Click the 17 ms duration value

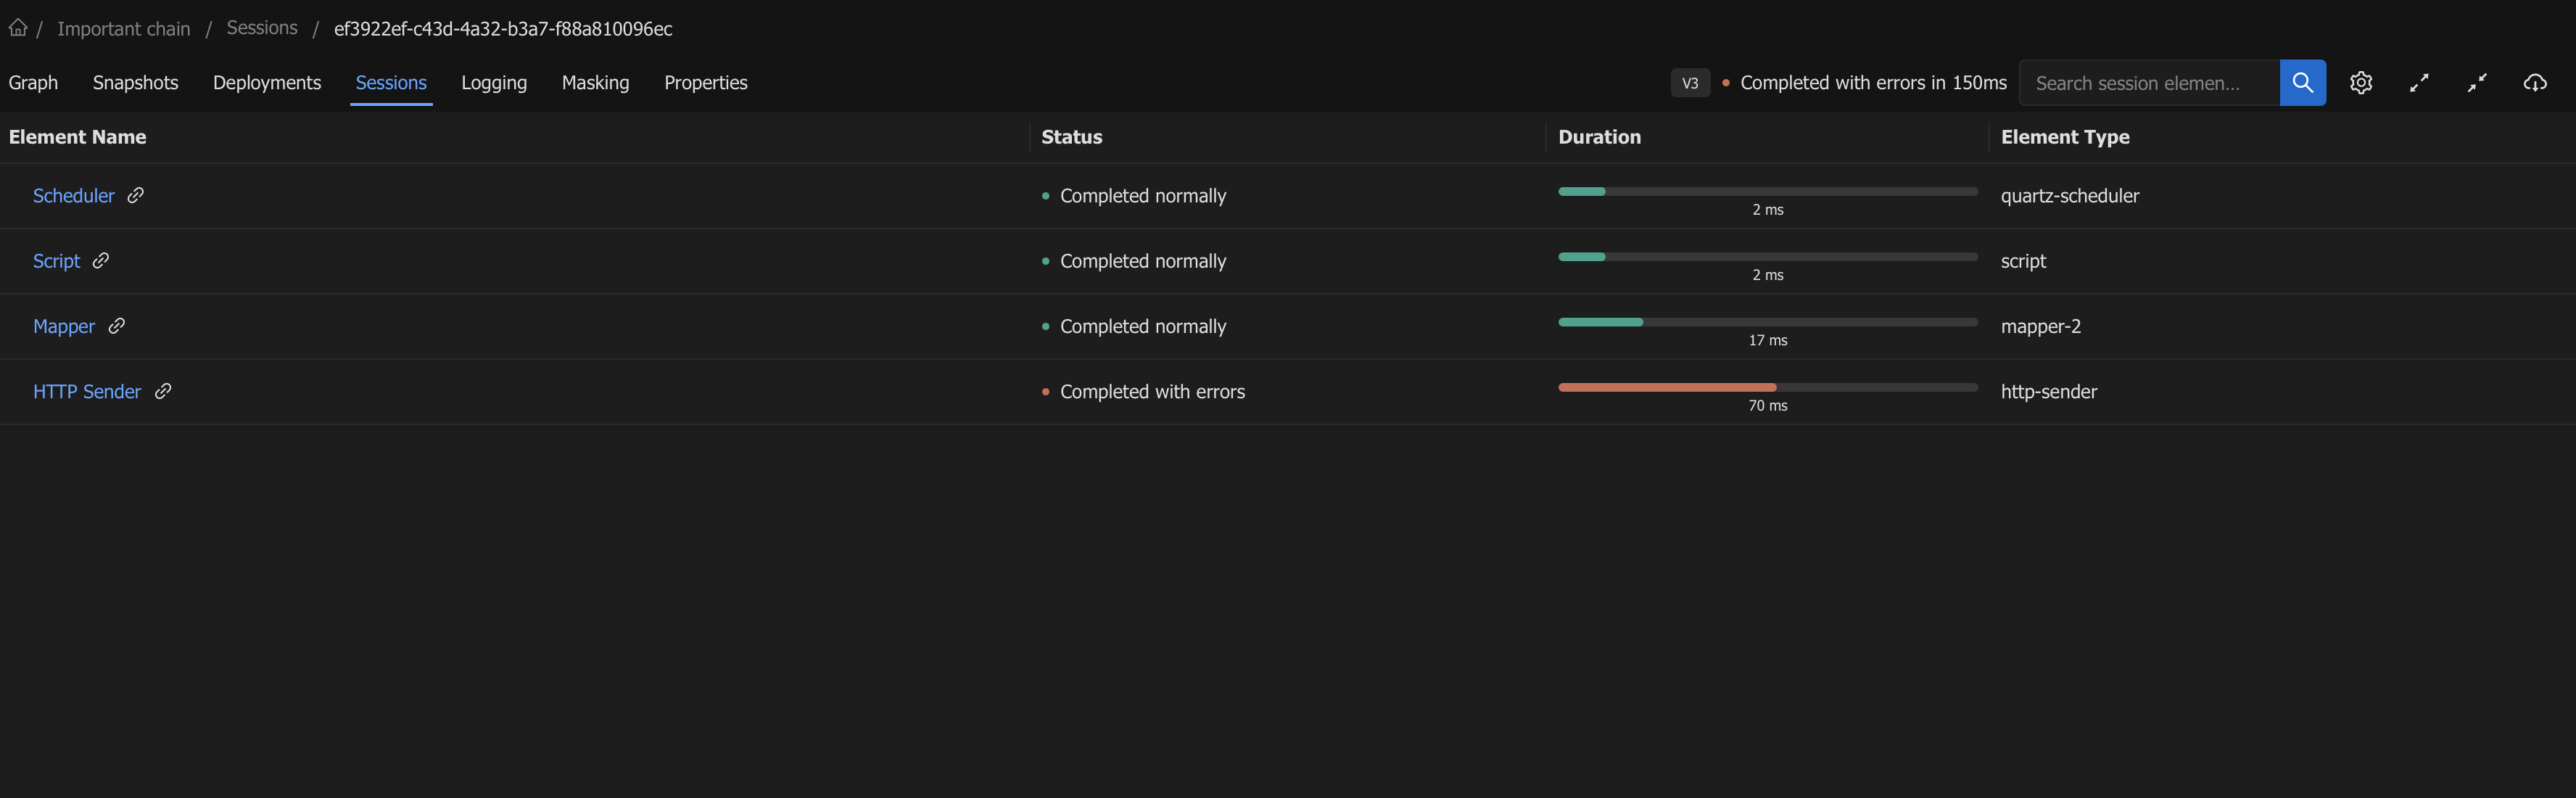click(1767, 341)
